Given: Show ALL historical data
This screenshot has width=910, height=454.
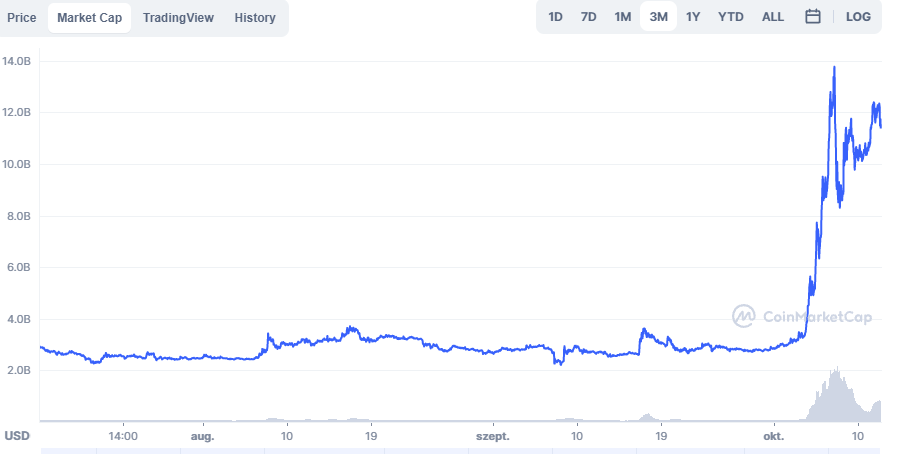Looking at the screenshot, I should click(x=772, y=17).
